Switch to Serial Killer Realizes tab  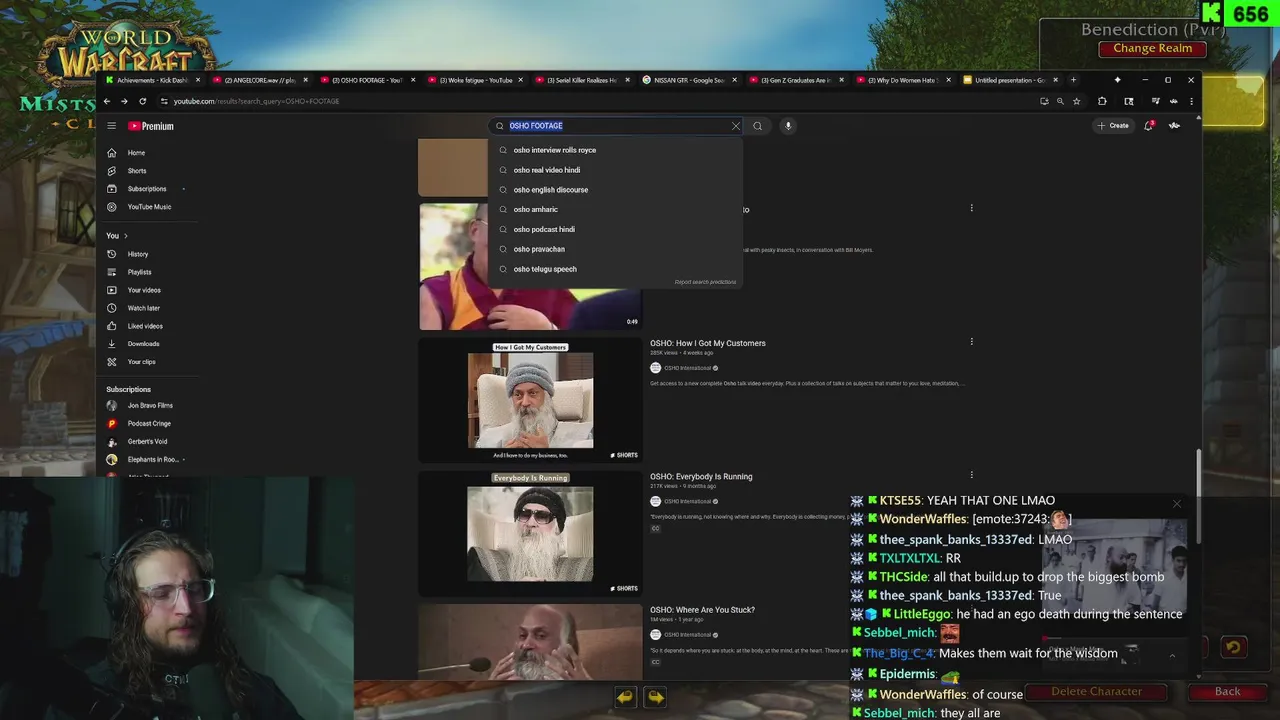coord(582,80)
